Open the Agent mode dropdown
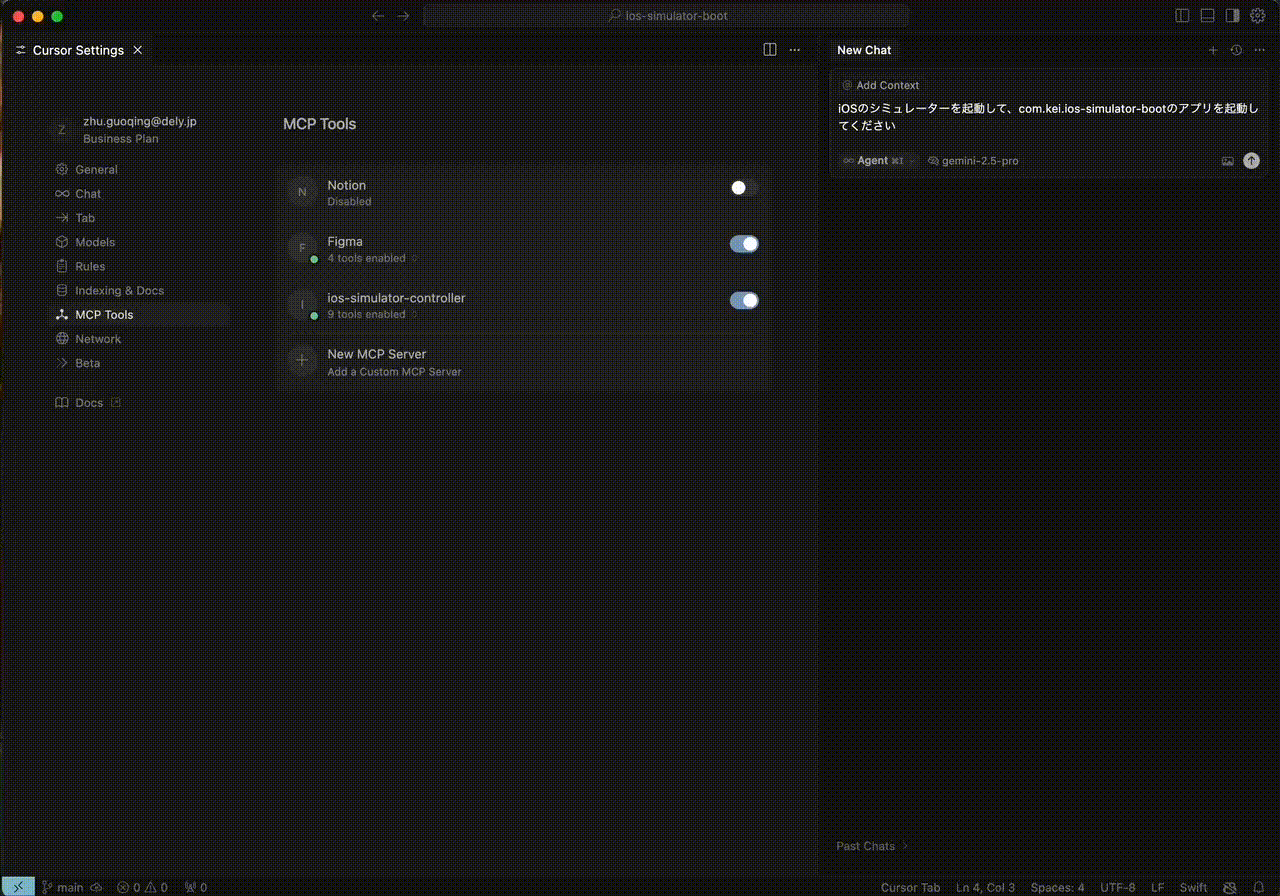The width and height of the screenshot is (1280, 896). [x=878, y=161]
